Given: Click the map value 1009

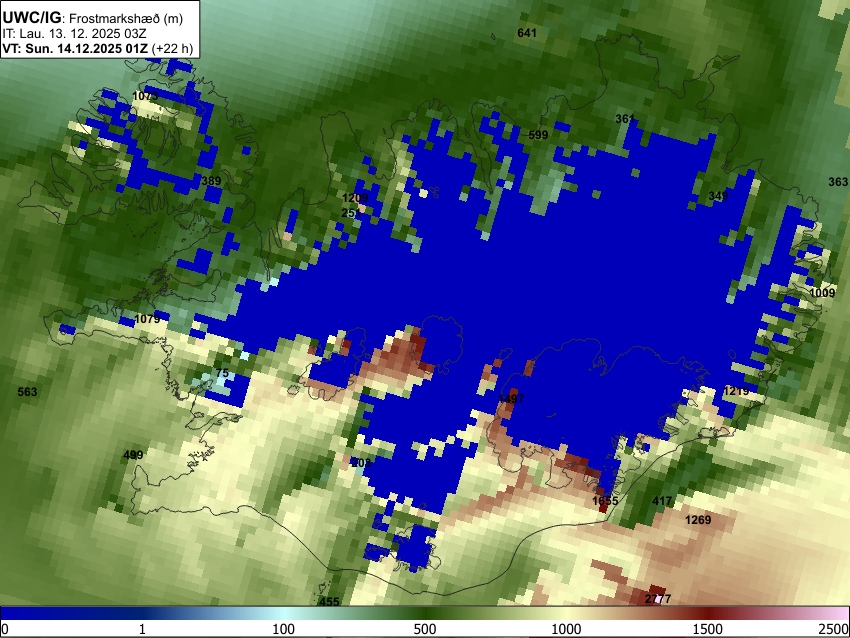Looking at the screenshot, I should [822, 293].
